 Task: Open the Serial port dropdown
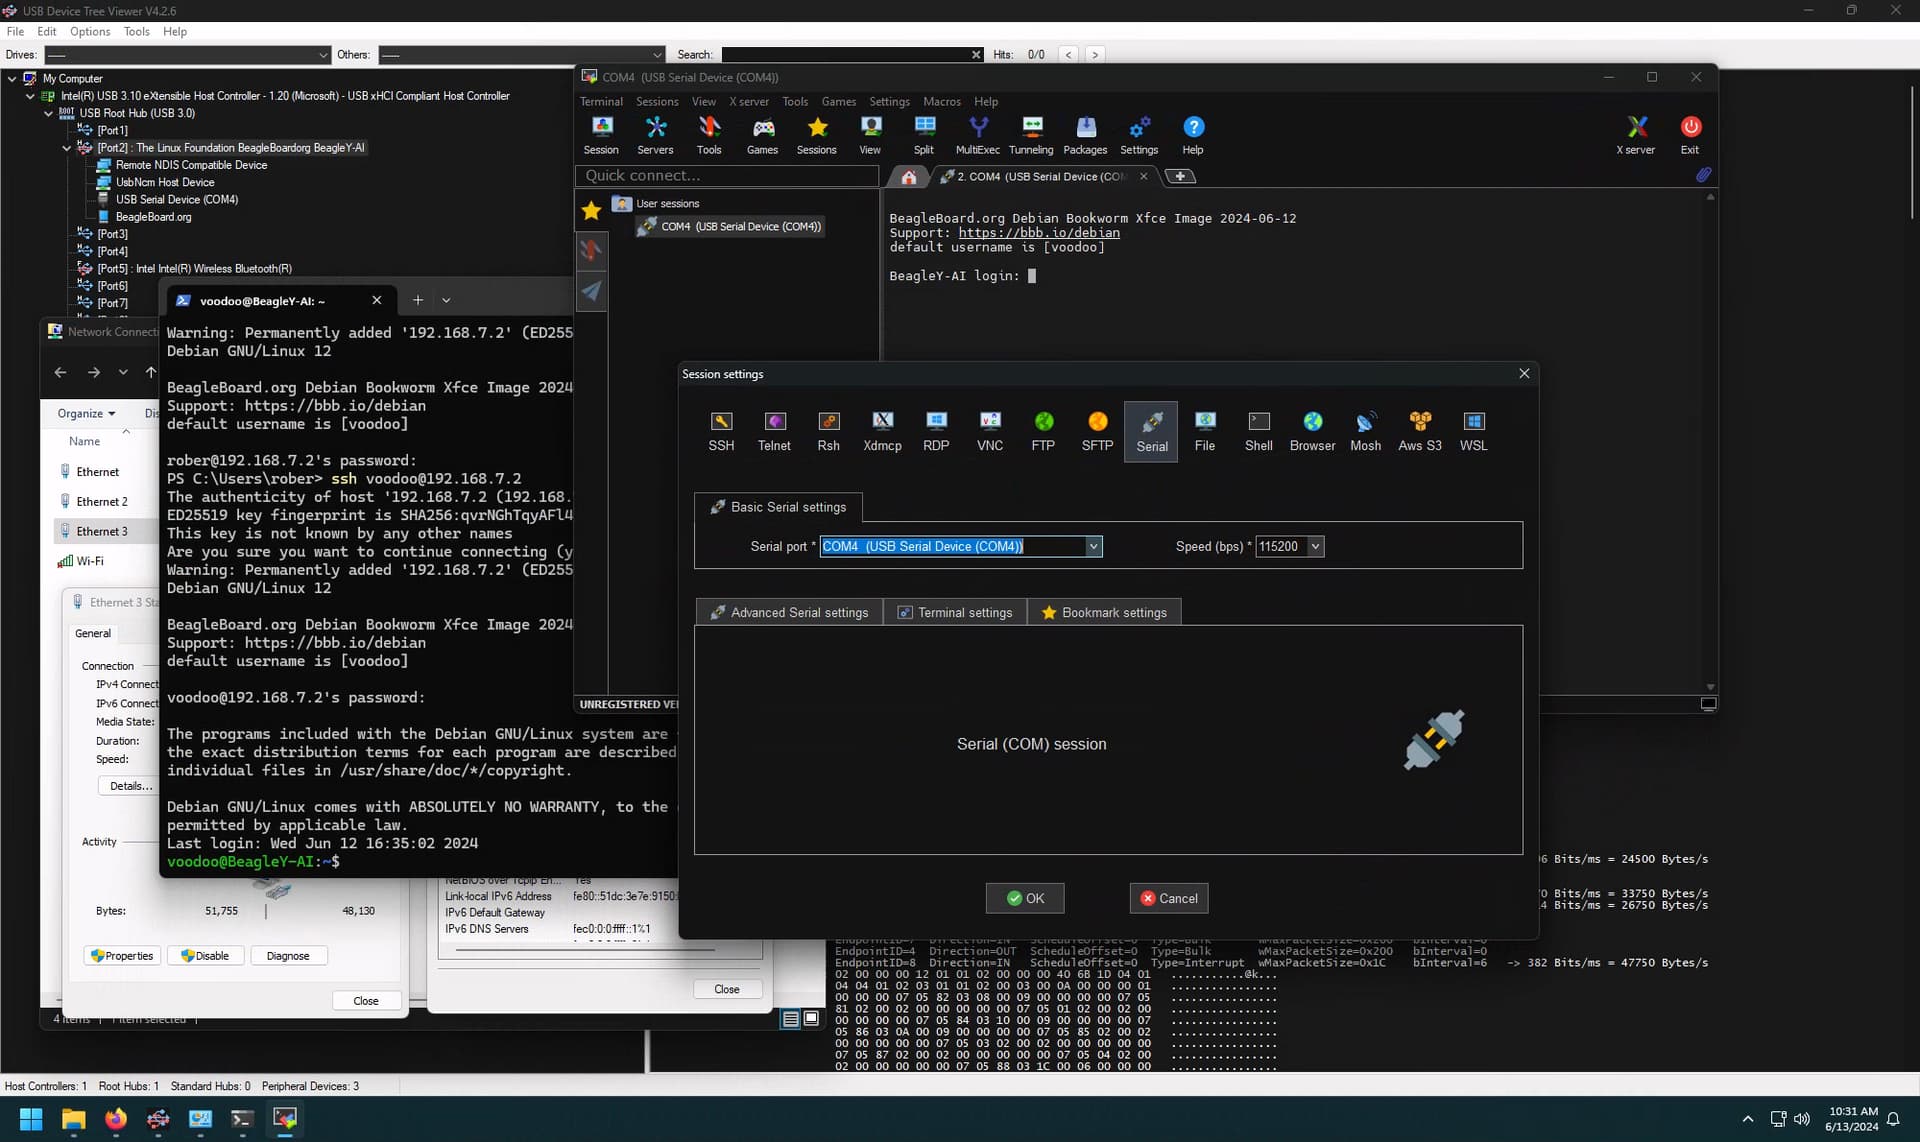[1093, 546]
